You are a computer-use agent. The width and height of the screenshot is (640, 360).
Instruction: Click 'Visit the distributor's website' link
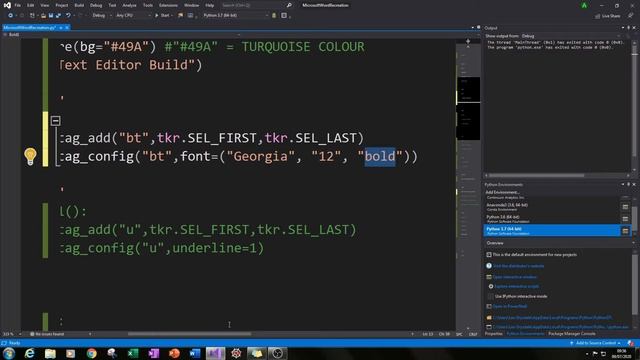(x=518, y=266)
